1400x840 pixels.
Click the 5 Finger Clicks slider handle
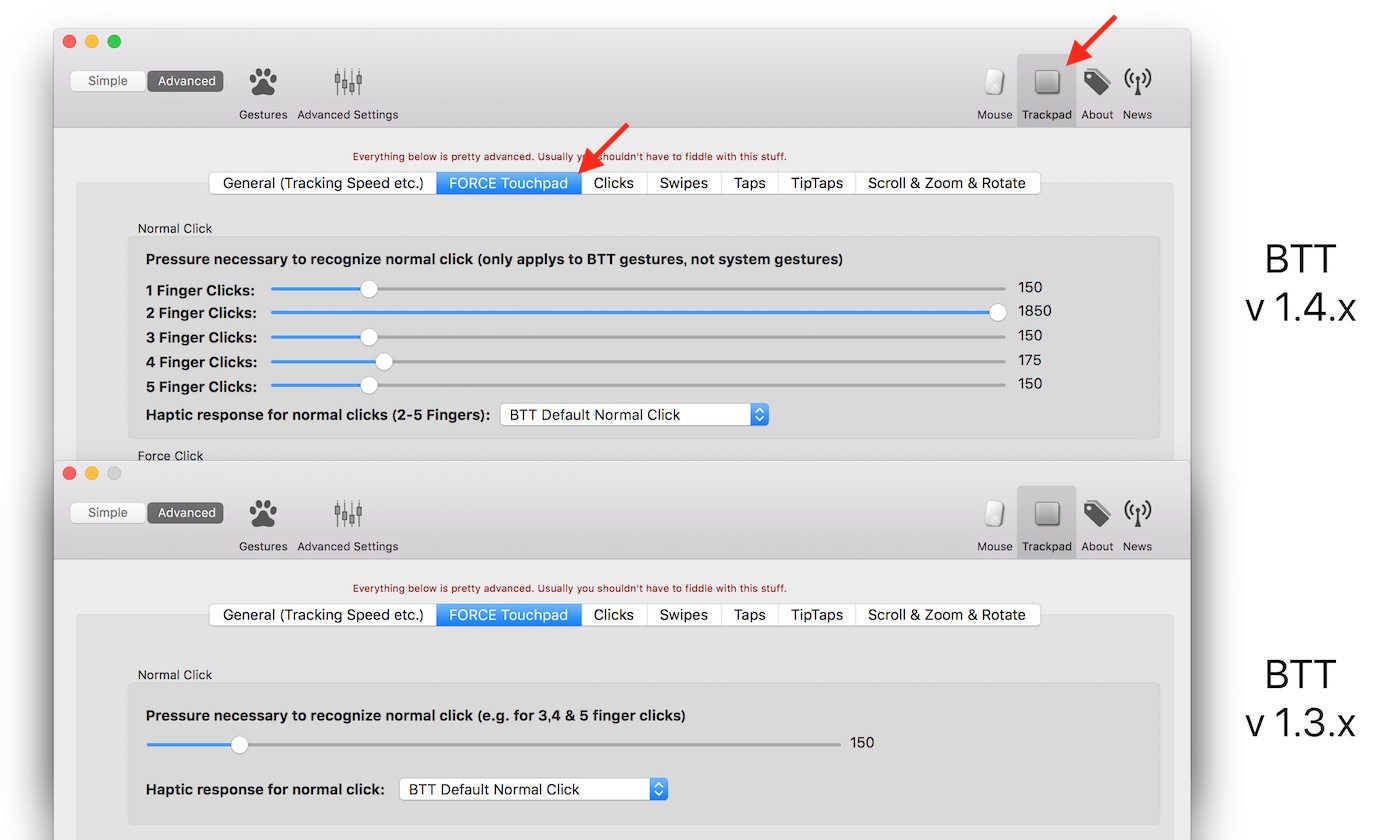click(x=369, y=386)
